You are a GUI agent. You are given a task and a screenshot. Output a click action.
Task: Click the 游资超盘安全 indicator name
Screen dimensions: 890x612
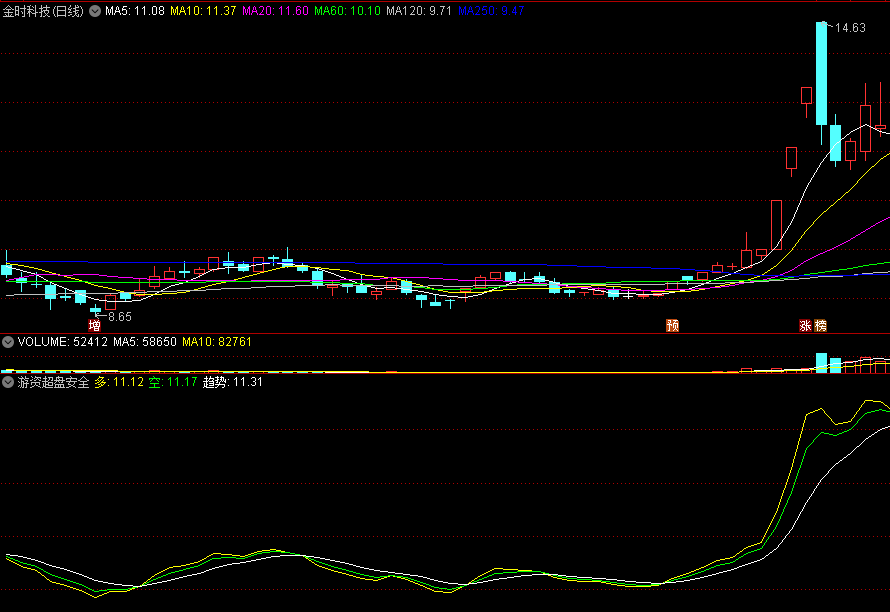(x=53, y=382)
